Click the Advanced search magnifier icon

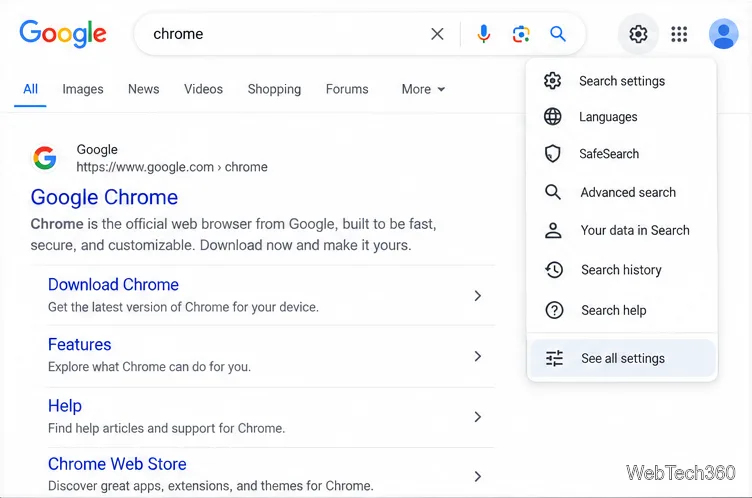click(x=553, y=192)
